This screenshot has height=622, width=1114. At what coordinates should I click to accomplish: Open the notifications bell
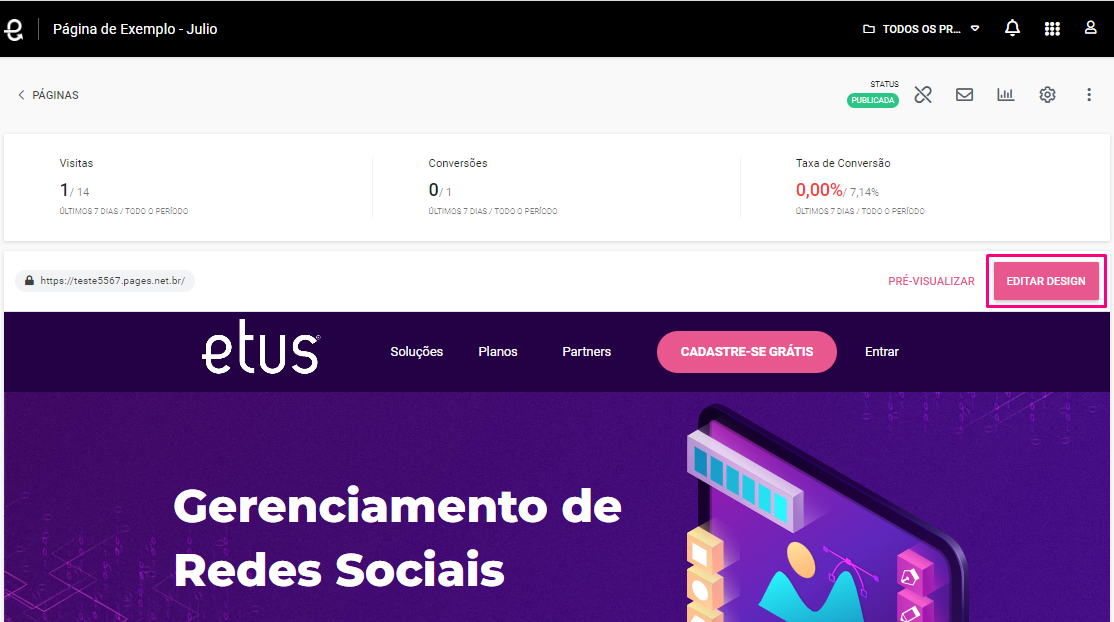1012,28
